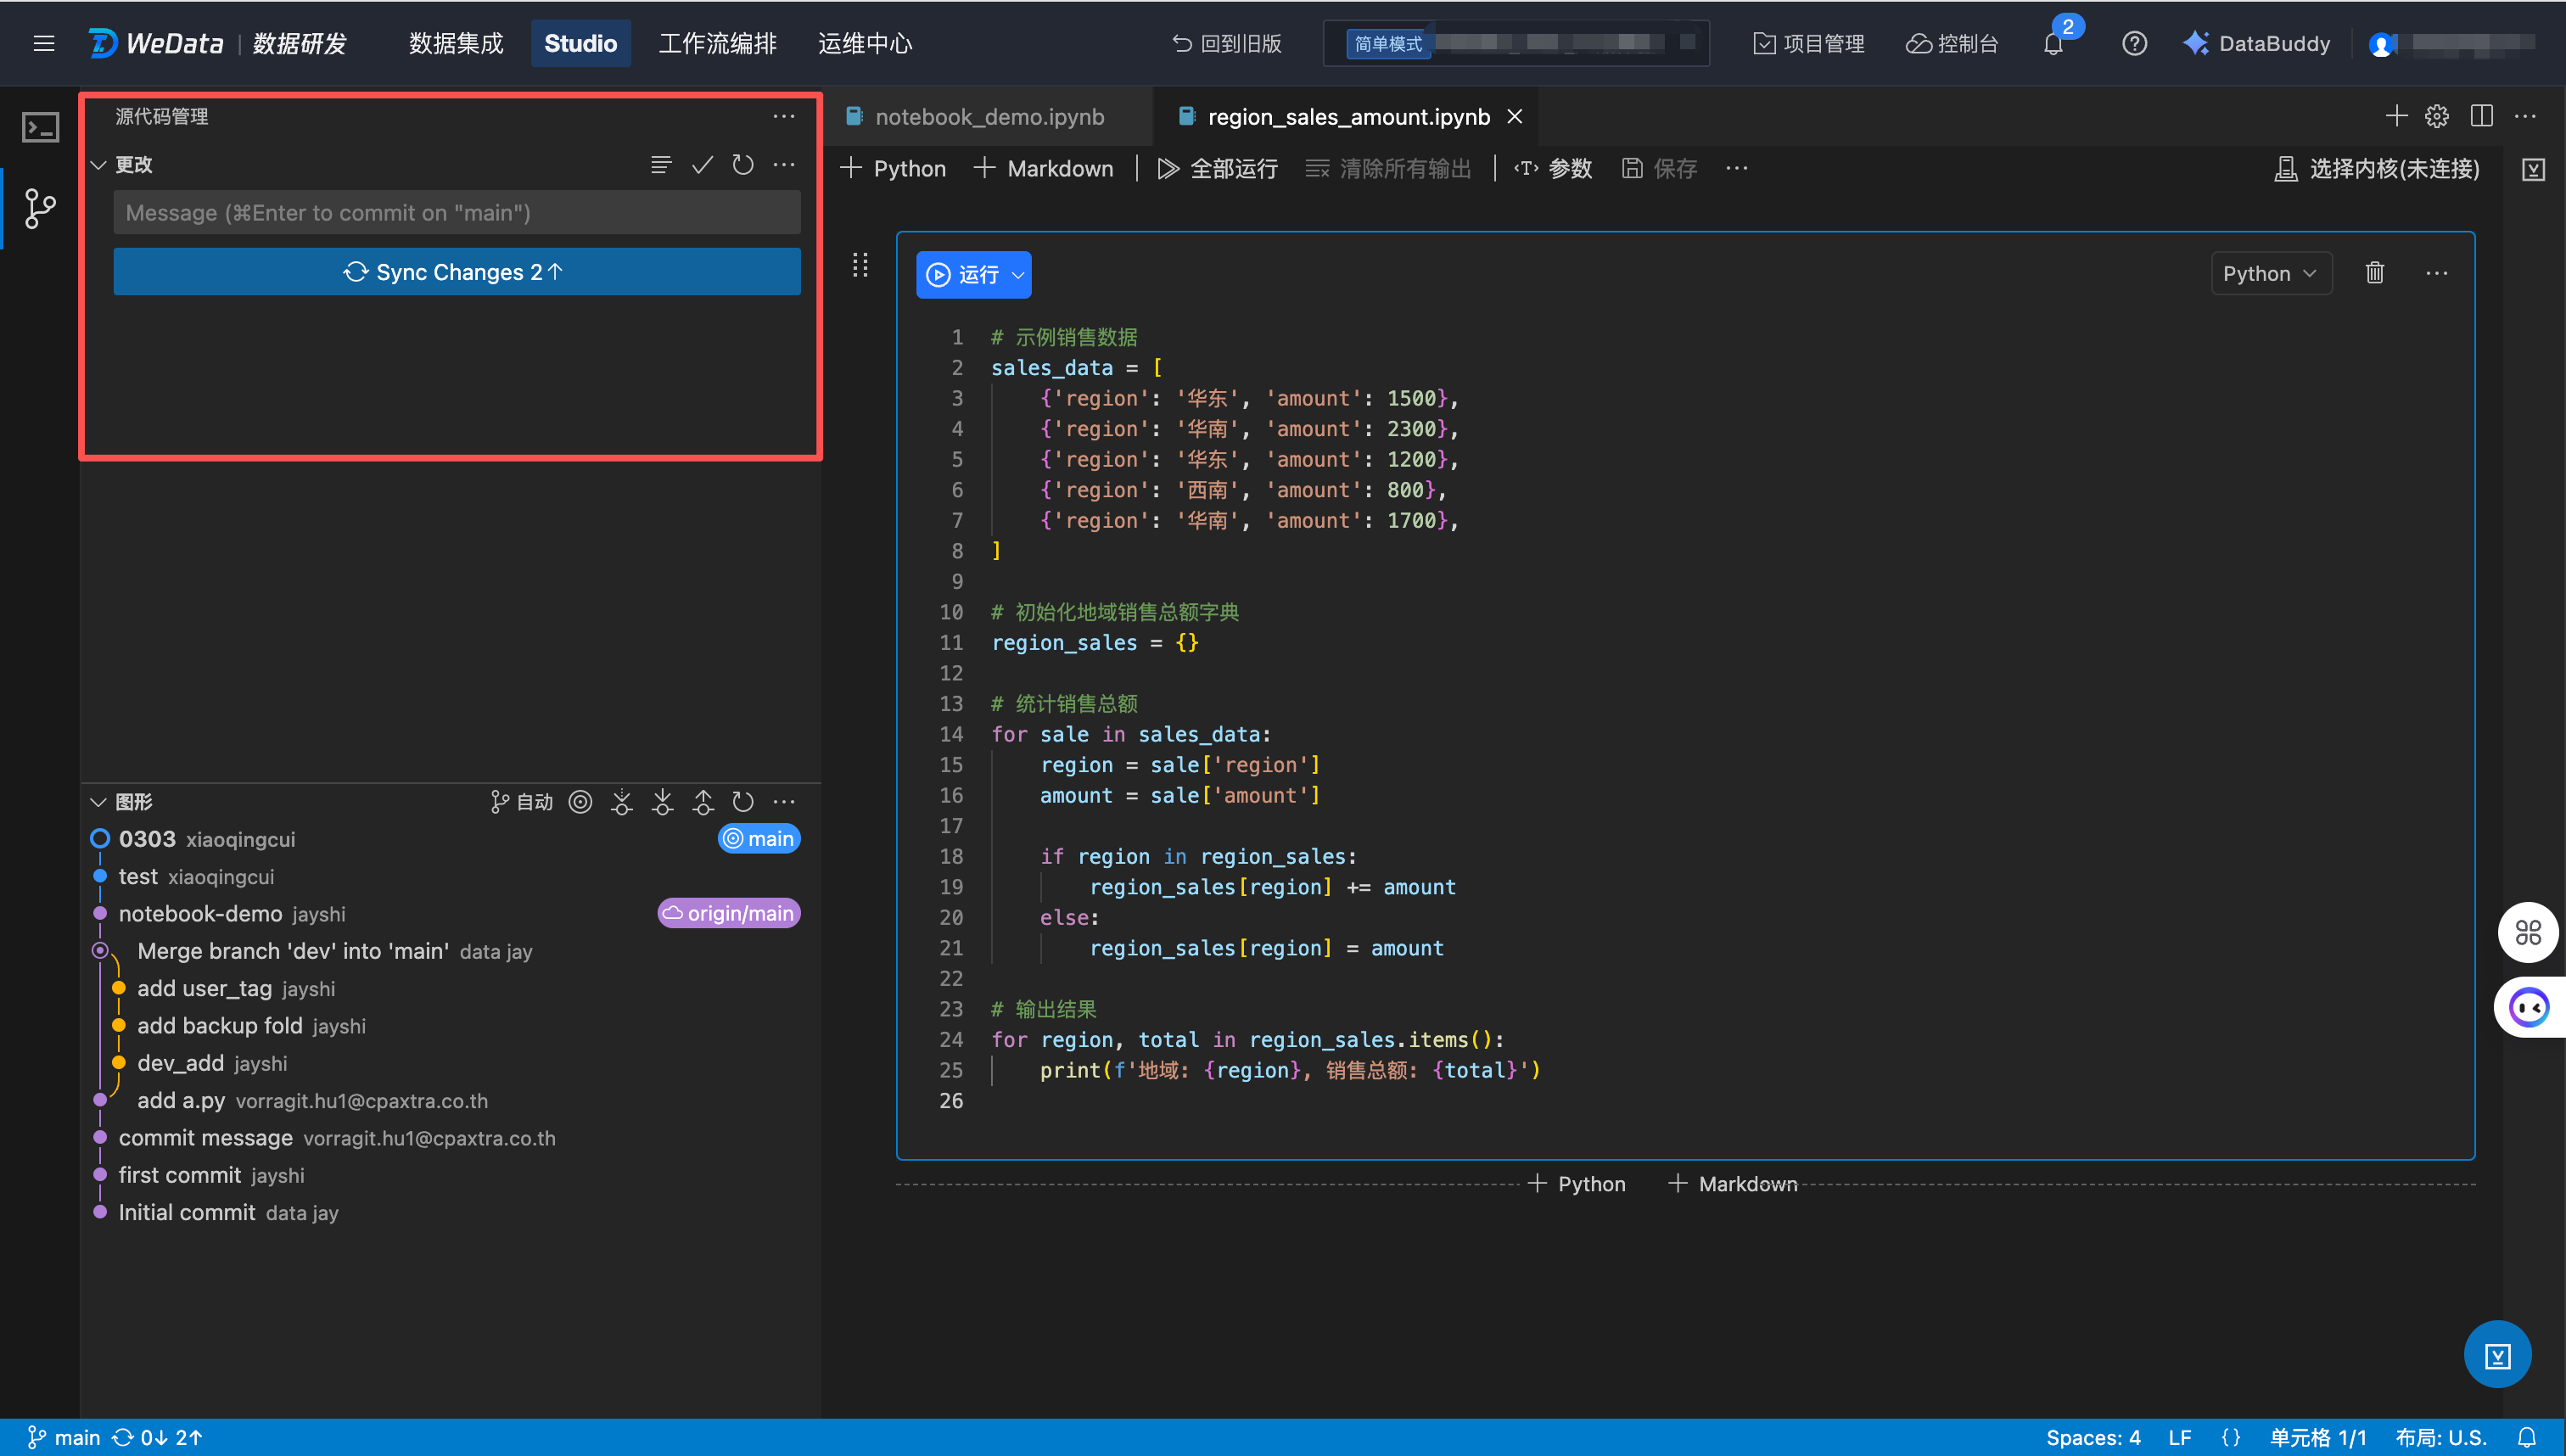Open notebook settings gear icon
The width and height of the screenshot is (2566, 1456).
point(2436,117)
